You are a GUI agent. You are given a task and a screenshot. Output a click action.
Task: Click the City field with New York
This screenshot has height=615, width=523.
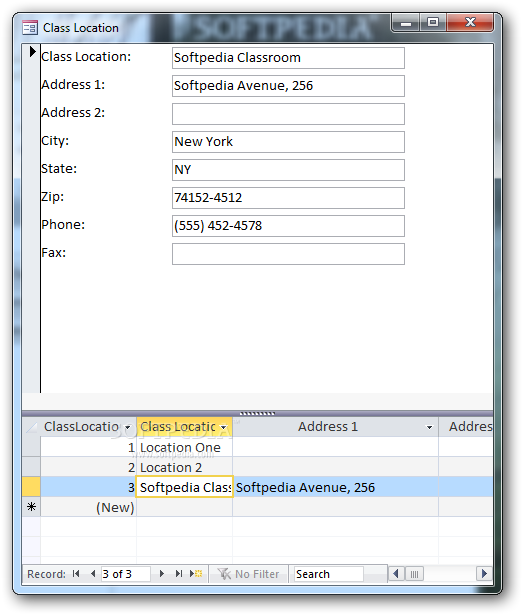pyautogui.click(x=288, y=142)
